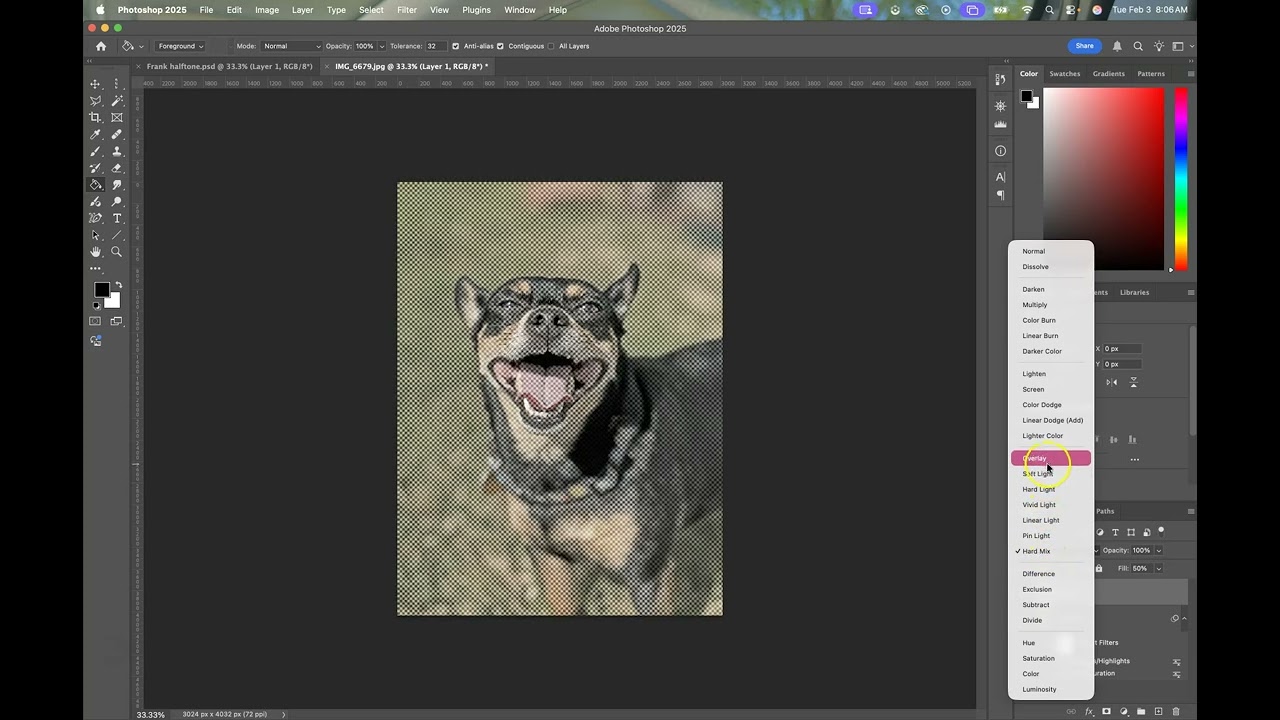1280x720 pixels.
Task: Select the Zoom tool
Action: (x=117, y=252)
